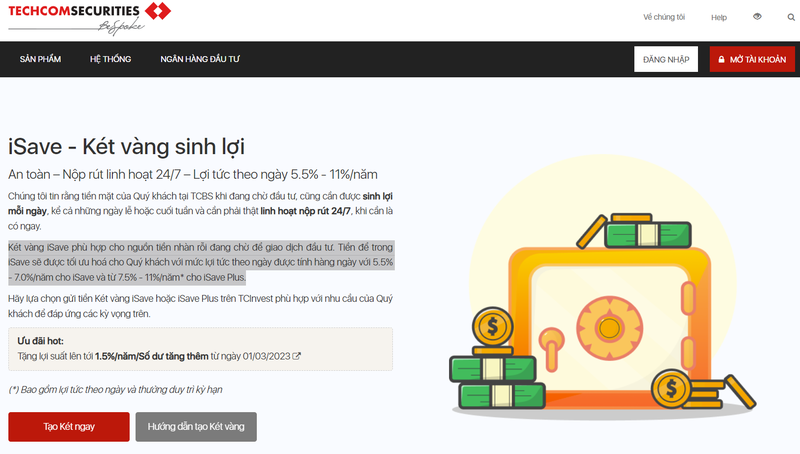Open Hướng dẫn tạo Két vàng guide
800x454 pixels.
tap(196, 427)
